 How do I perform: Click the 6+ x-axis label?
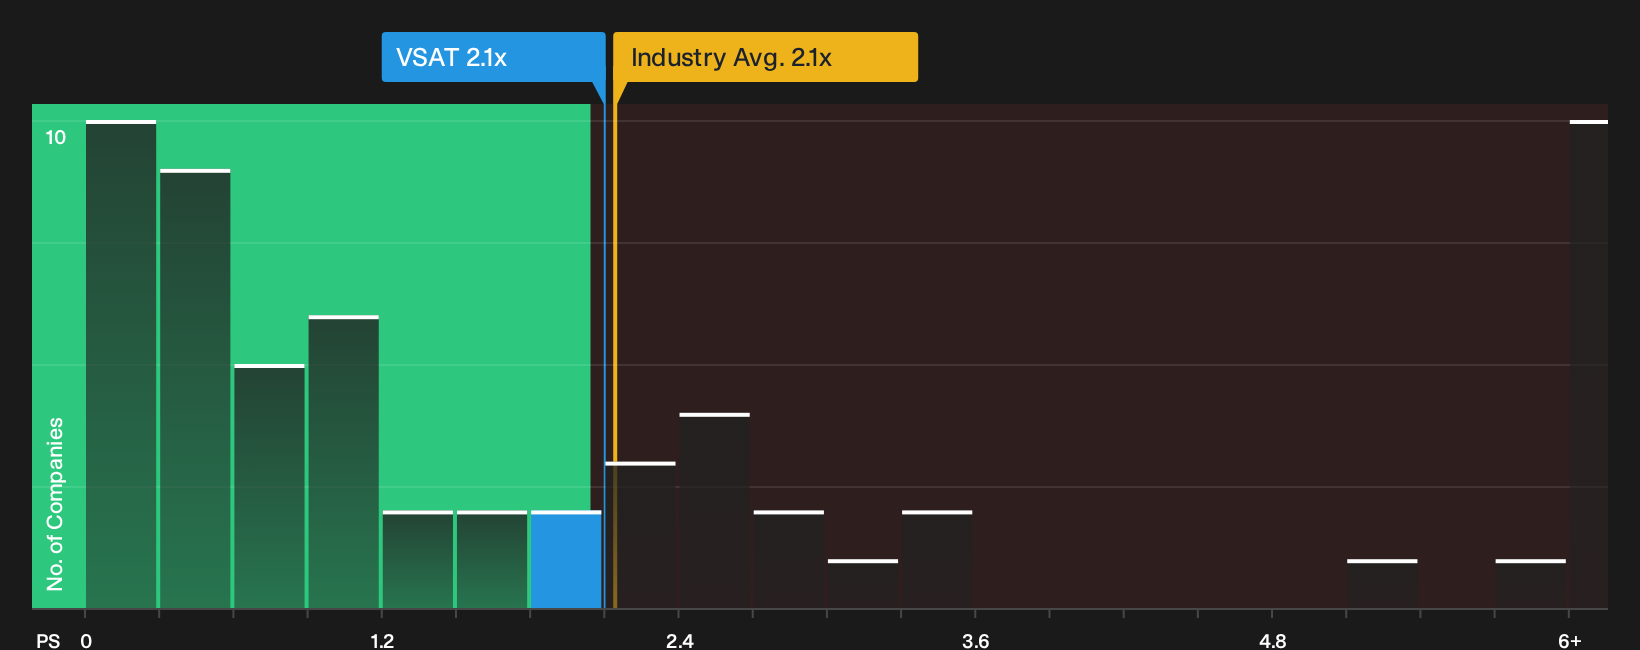[1570, 640]
